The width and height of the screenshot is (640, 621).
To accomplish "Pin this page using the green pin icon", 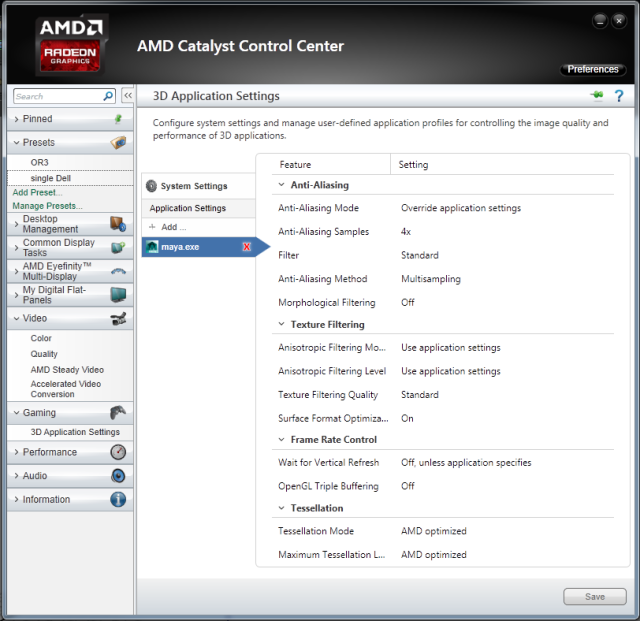I will [597, 95].
